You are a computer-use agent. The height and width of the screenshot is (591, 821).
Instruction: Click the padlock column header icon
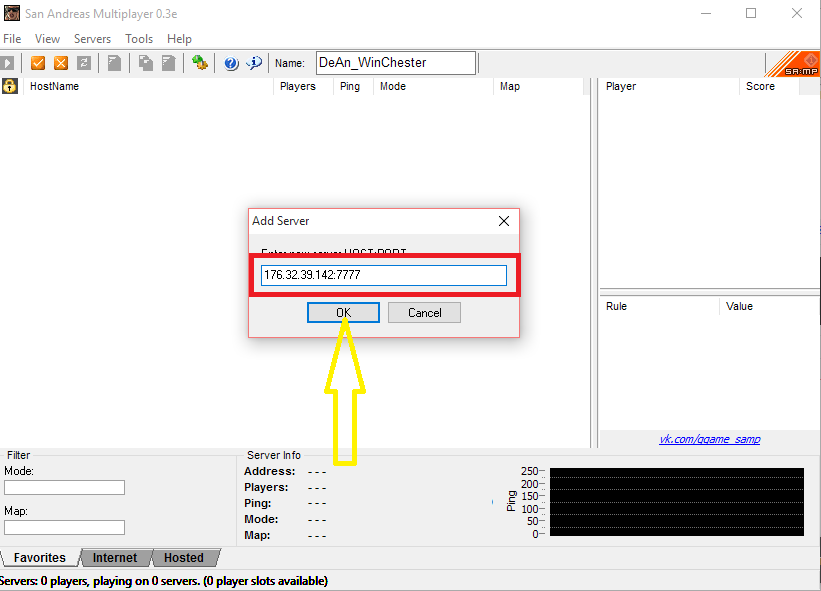[x=10, y=86]
